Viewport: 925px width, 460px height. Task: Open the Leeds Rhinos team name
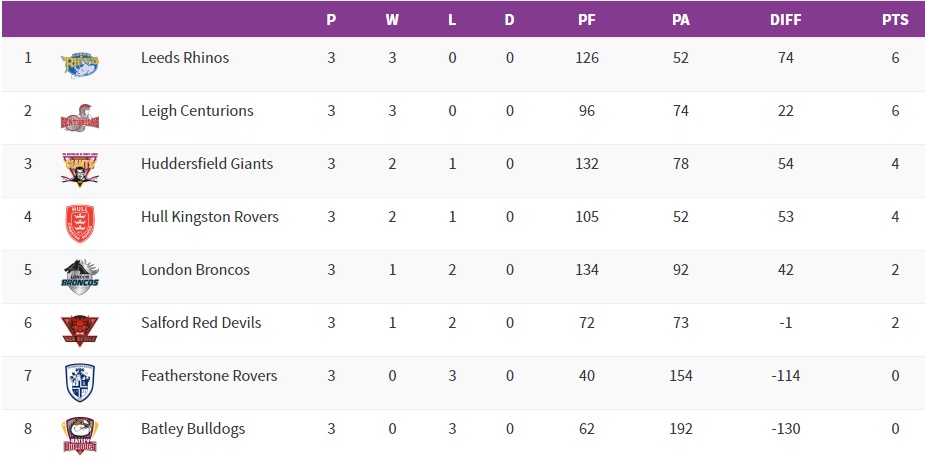185,58
